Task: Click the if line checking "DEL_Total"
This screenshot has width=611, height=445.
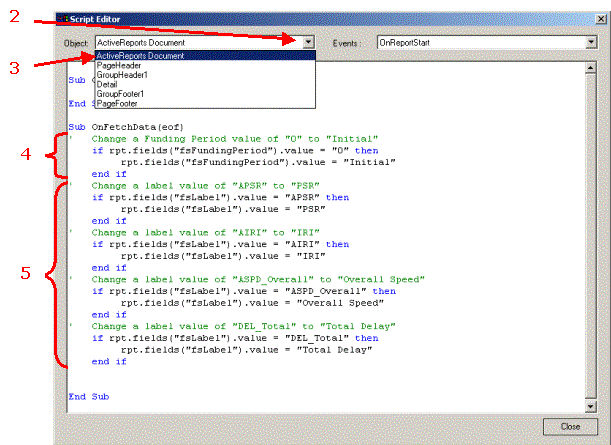Action: pyautogui.click(x=235, y=337)
